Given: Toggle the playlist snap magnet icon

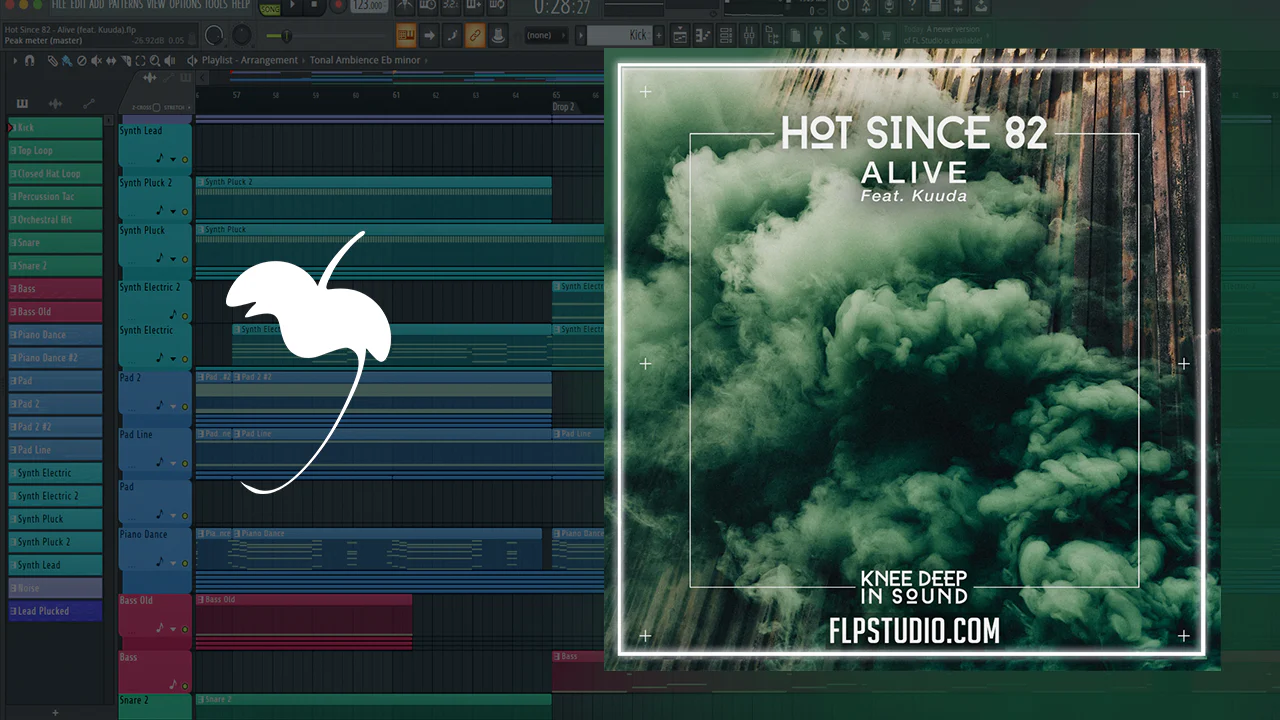Looking at the screenshot, I should (x=30, y=60).
